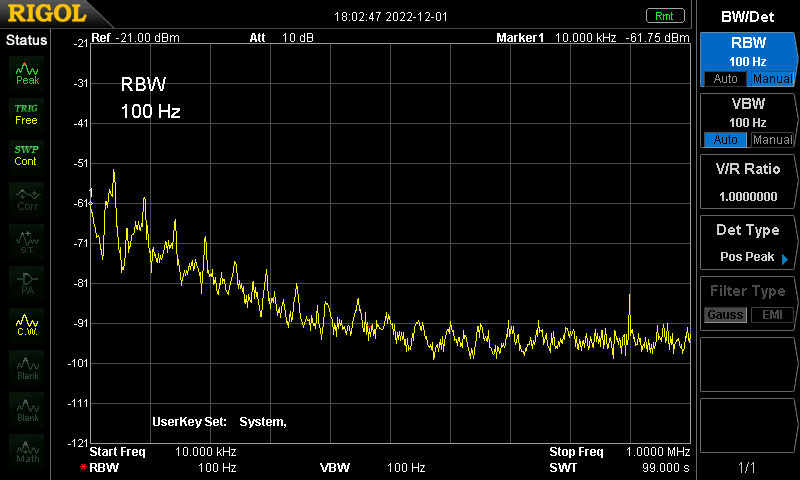Viewport: 800px width, 480px height.
Task: Click the Ref -21.00 dBm readout
Action: 135,38
